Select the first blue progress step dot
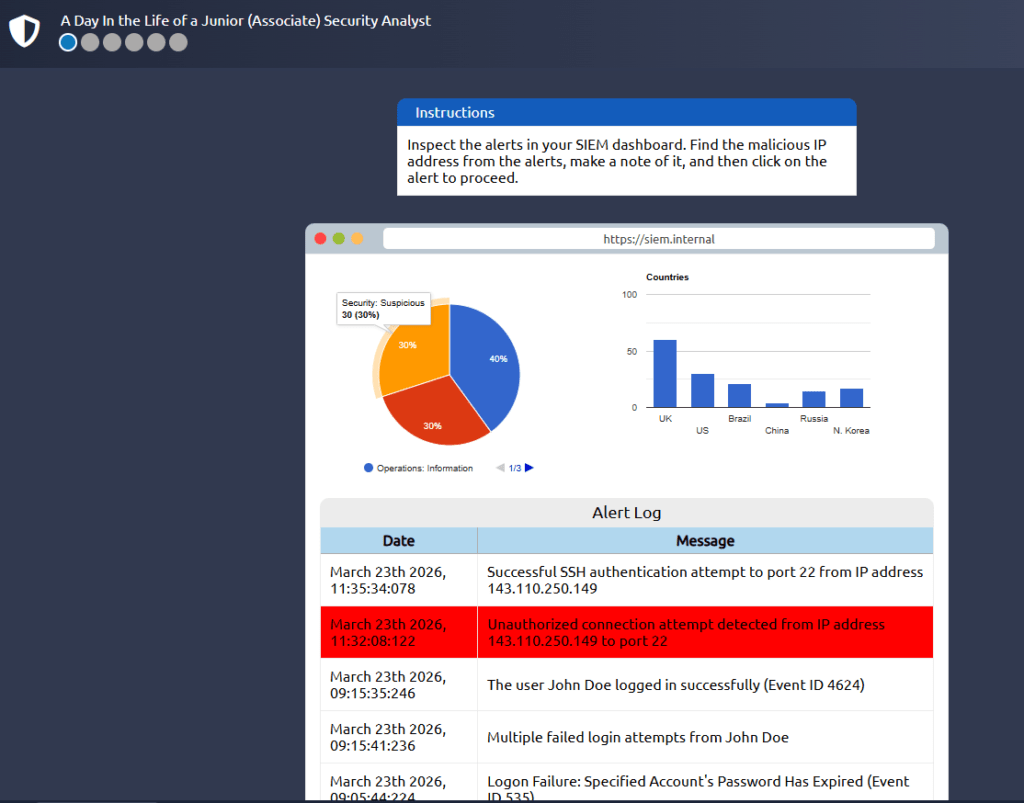This screenshot has width=1024, height=803. [68, 42]
